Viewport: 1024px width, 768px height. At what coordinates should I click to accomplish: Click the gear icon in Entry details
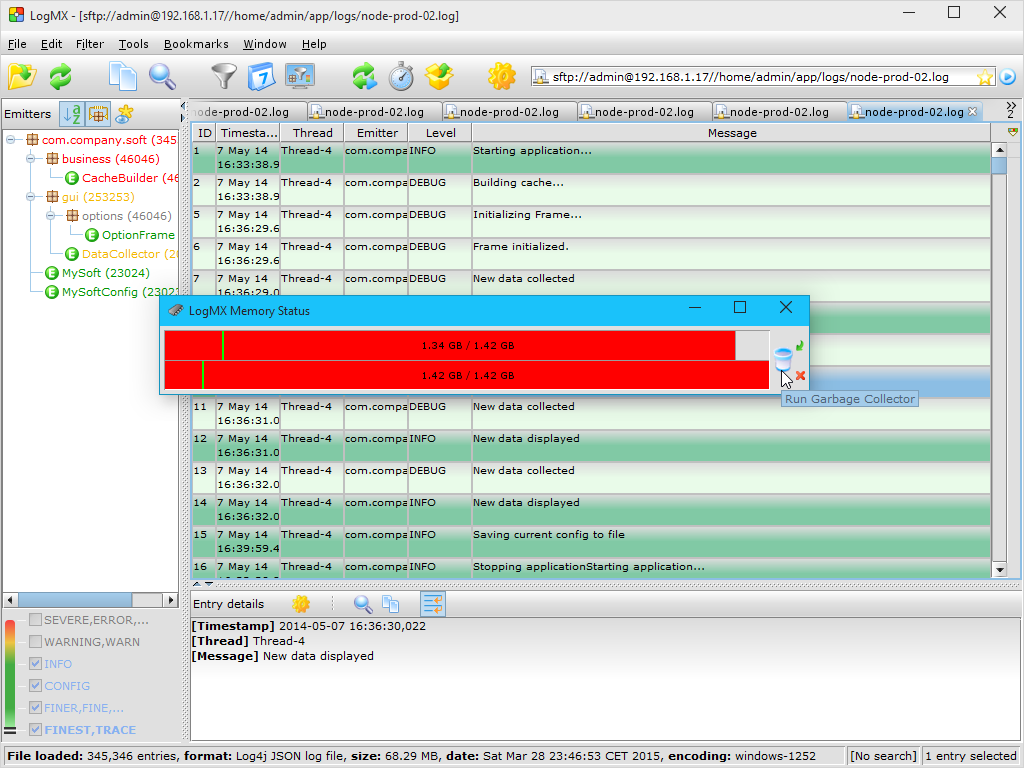(301, 604)
